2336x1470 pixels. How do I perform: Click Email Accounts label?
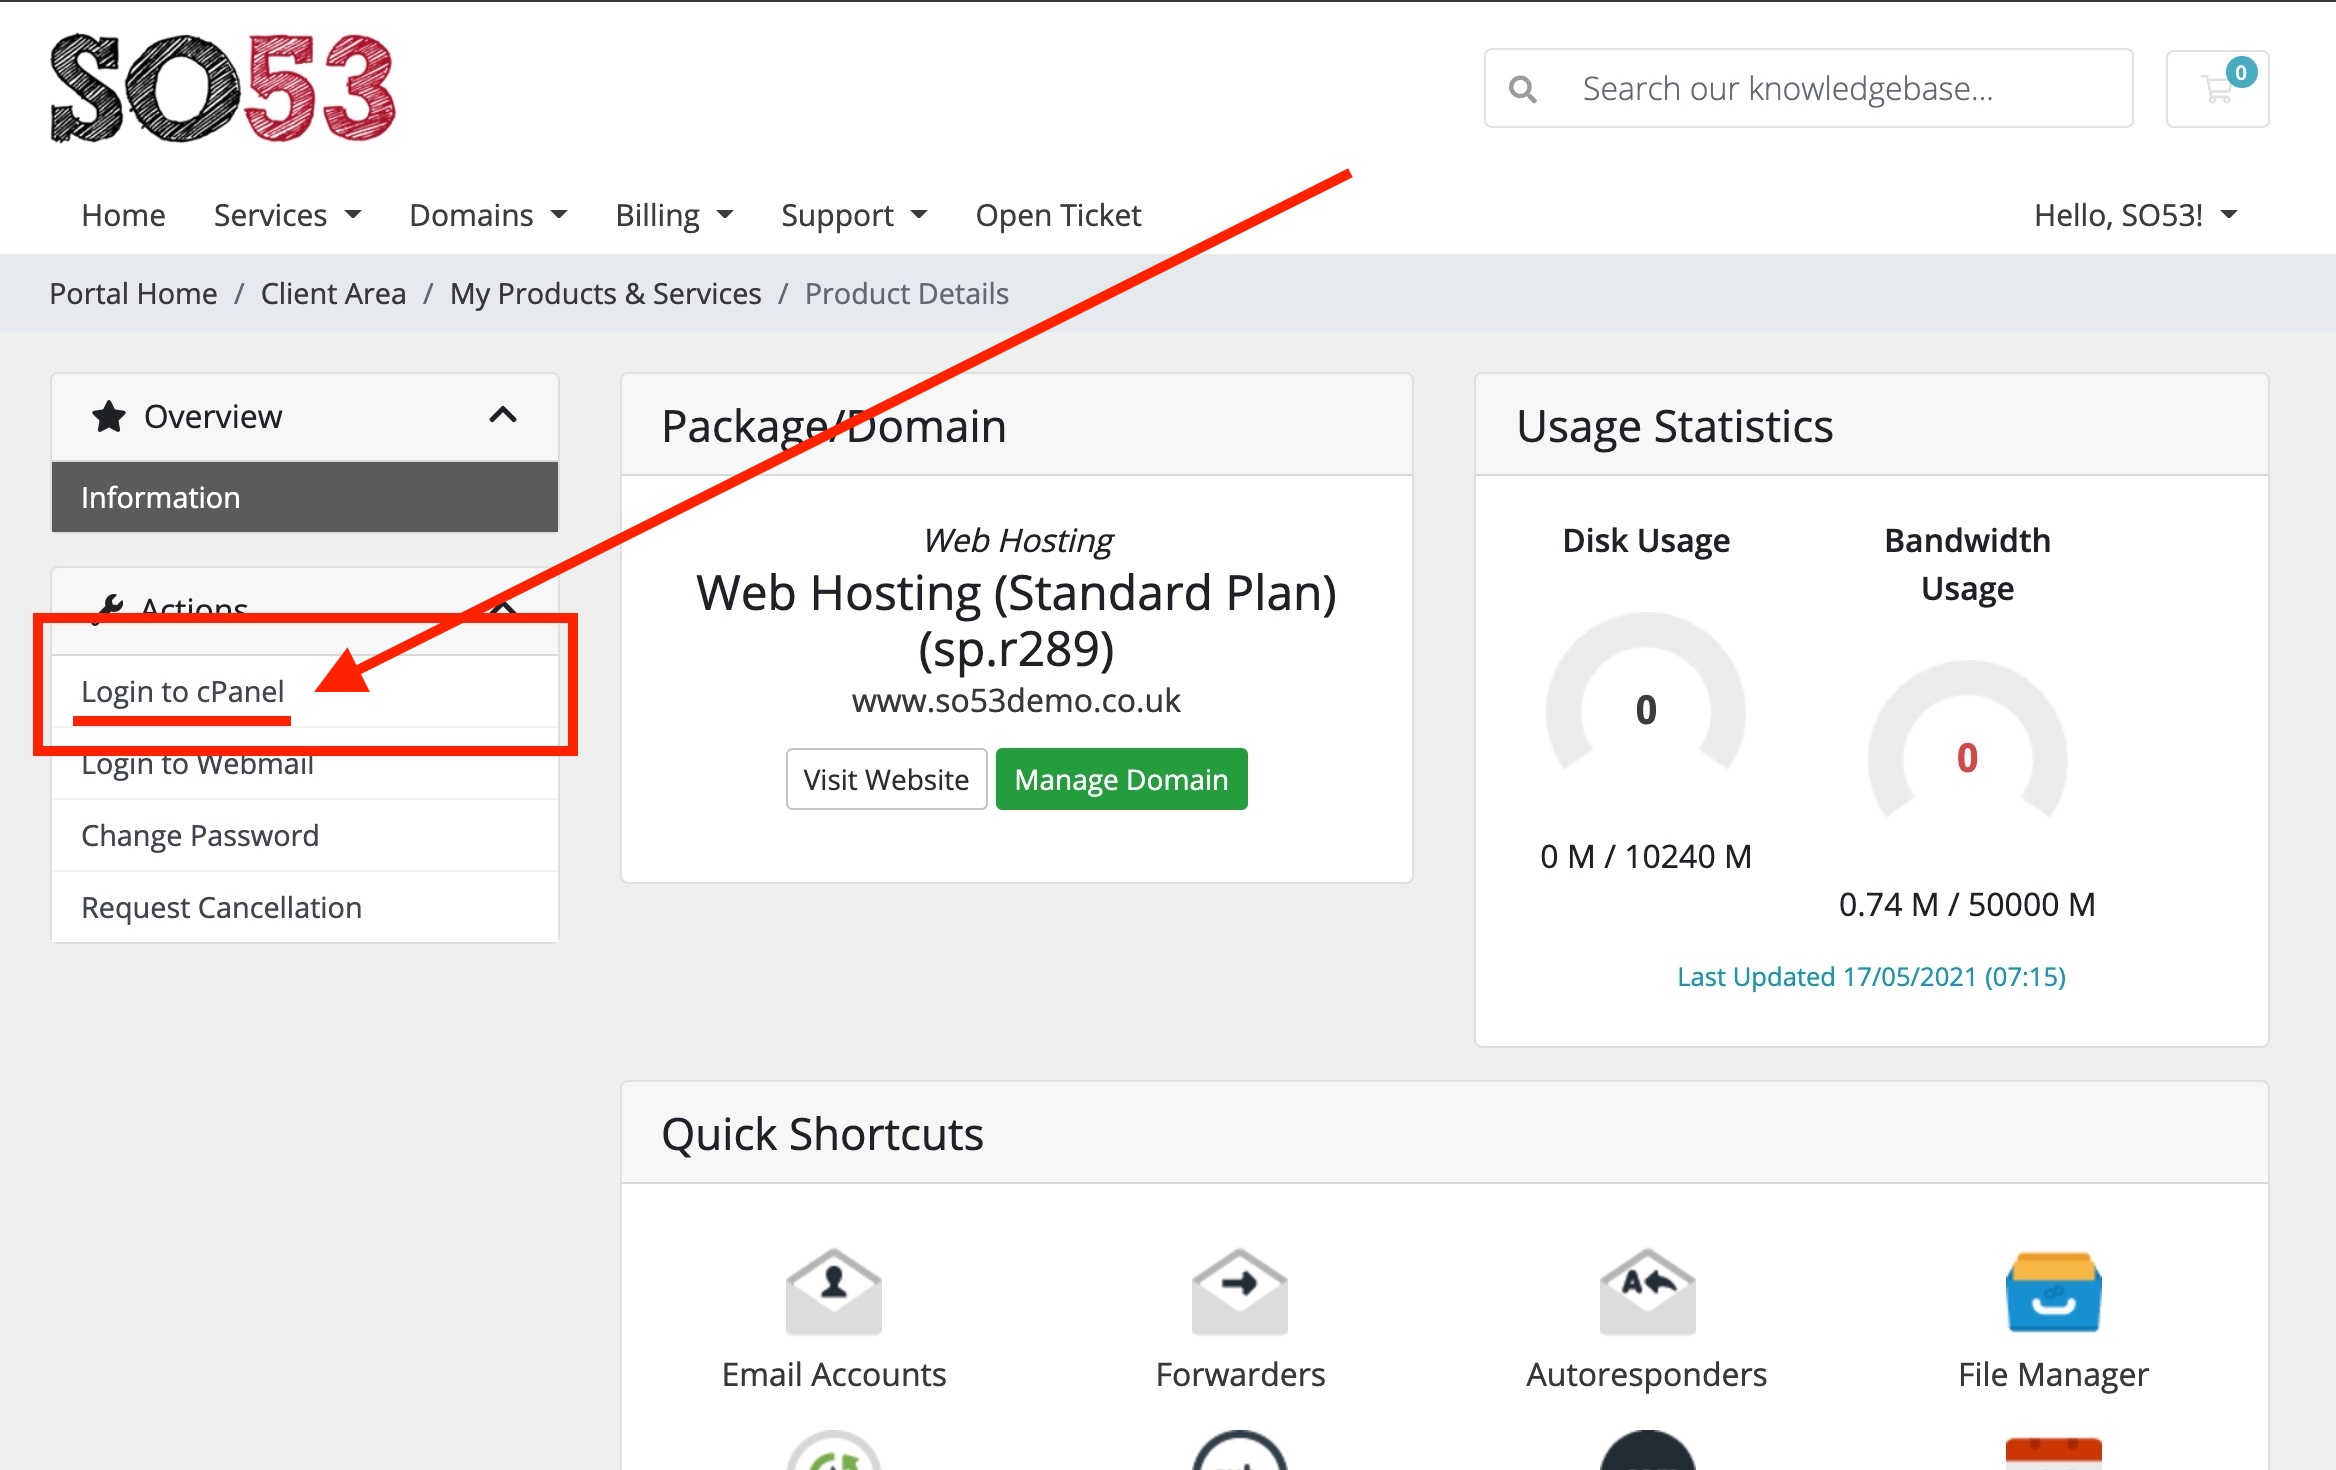click(x=834, y=1374)
